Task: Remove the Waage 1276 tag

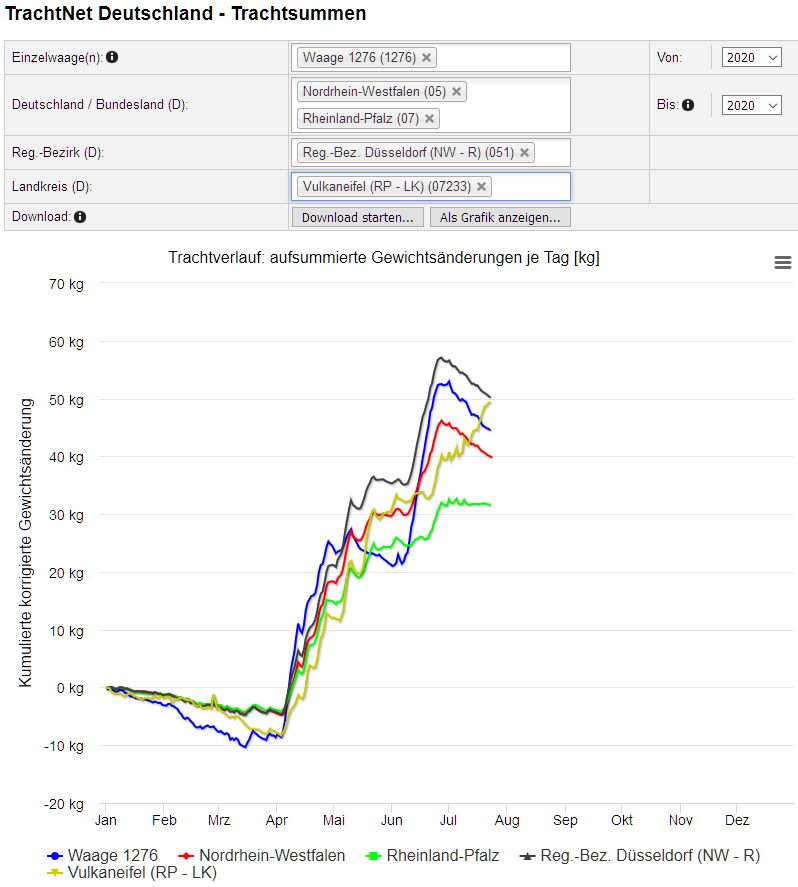Action: (x=426, y=57)
